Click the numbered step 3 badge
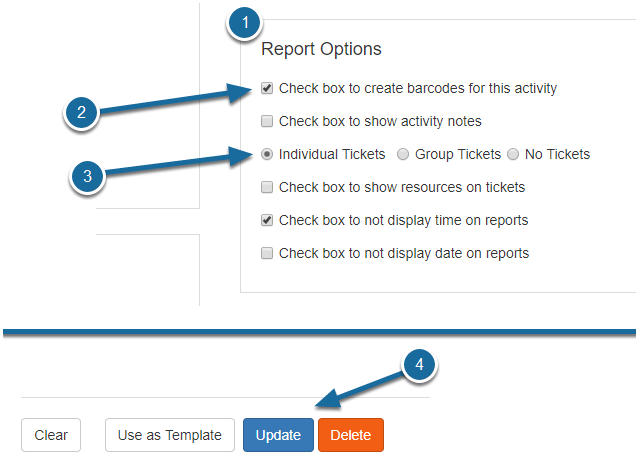Viewport: 639px width, 470px height. pyautogui.click(x=87, y=177)
